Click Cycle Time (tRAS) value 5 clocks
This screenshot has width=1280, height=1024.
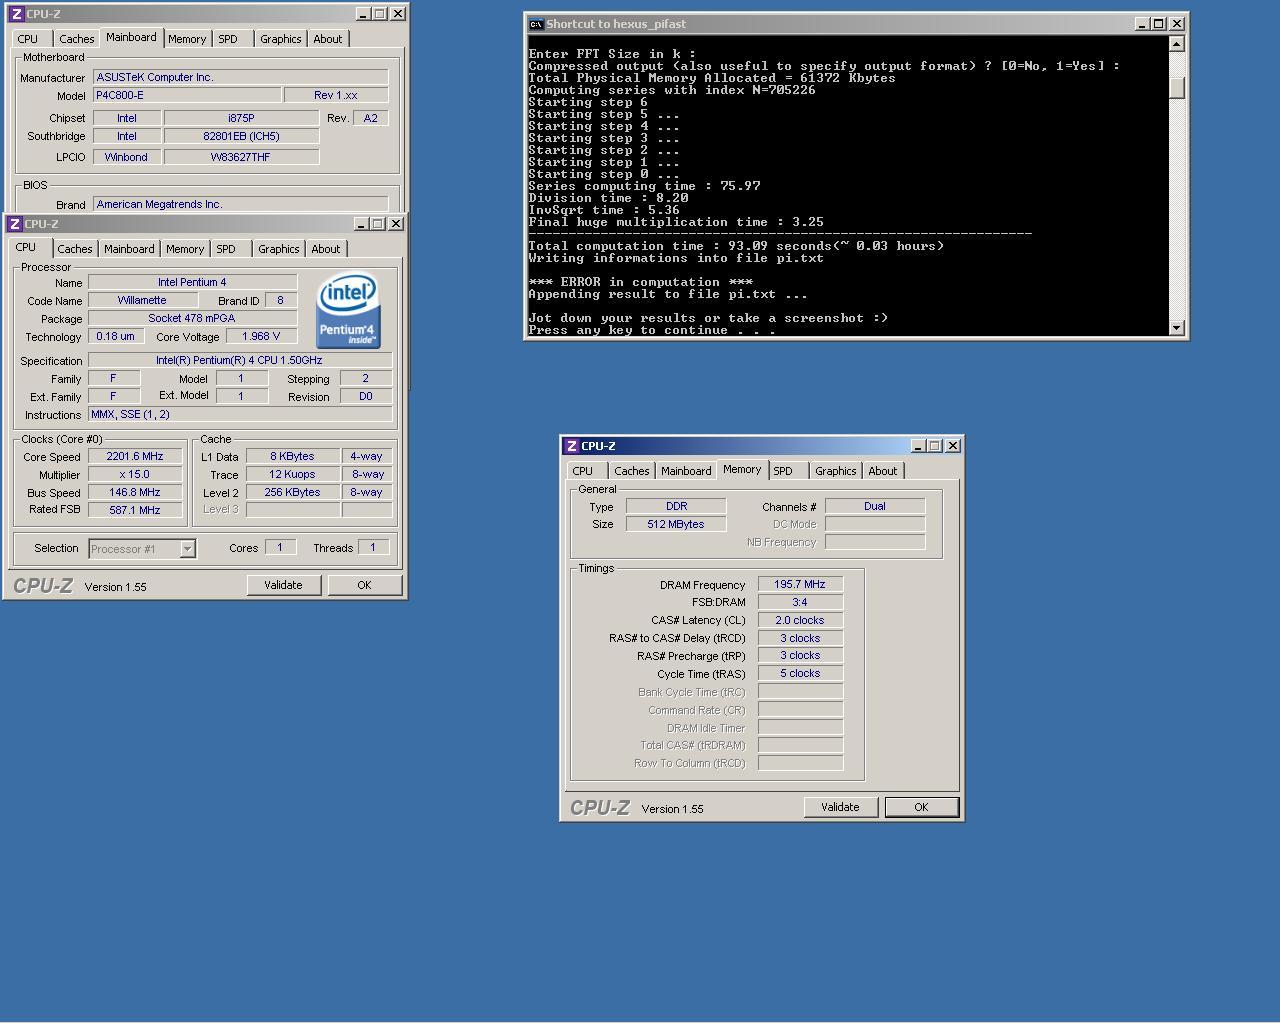point(800,673)
